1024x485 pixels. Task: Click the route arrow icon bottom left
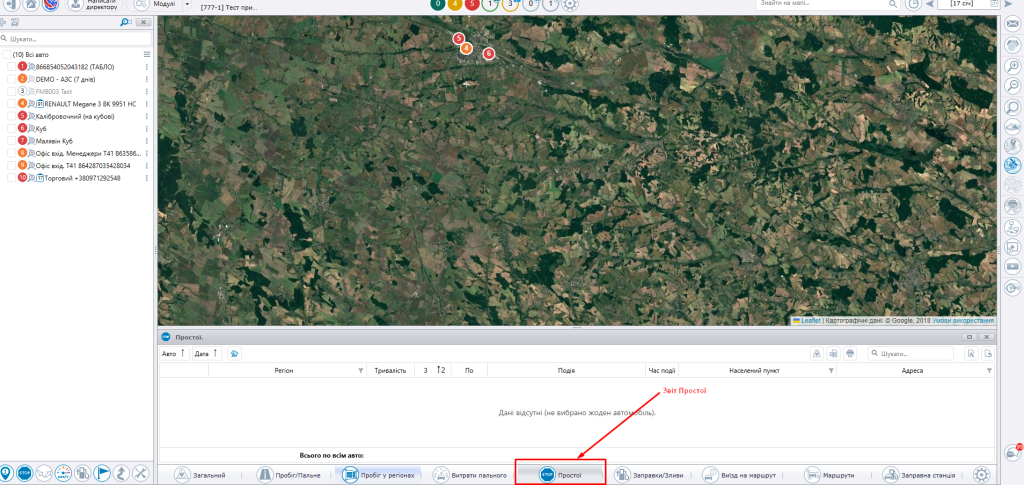pyautogui.click(x=121, y=473)
